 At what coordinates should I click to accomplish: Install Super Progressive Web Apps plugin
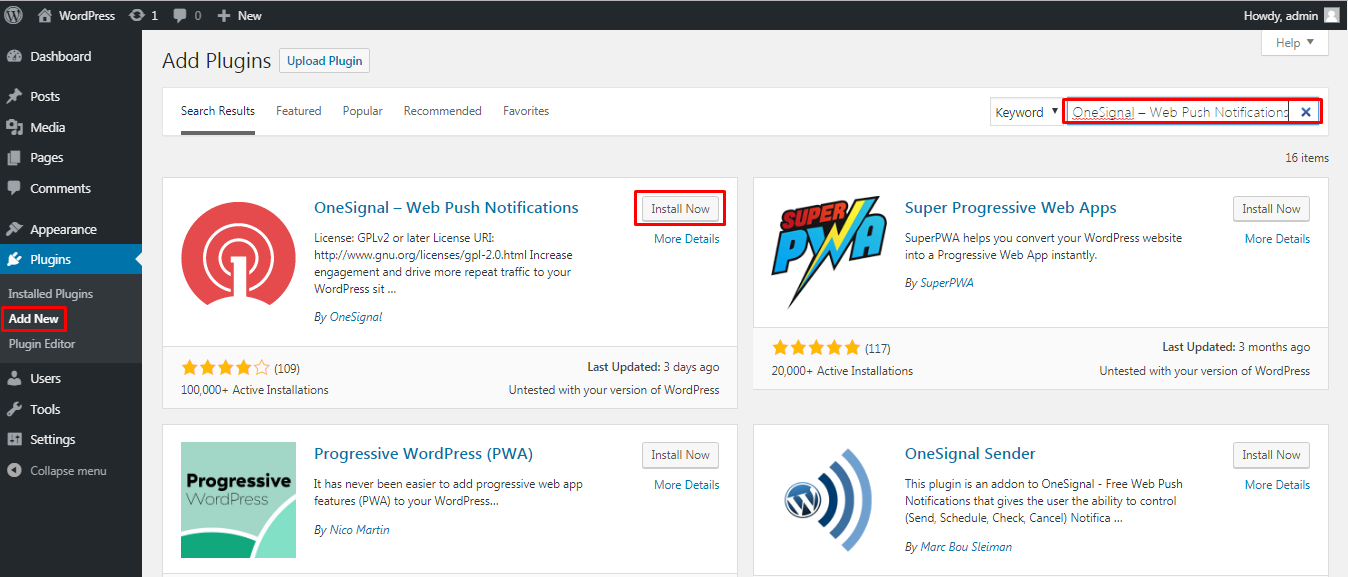1271,208
